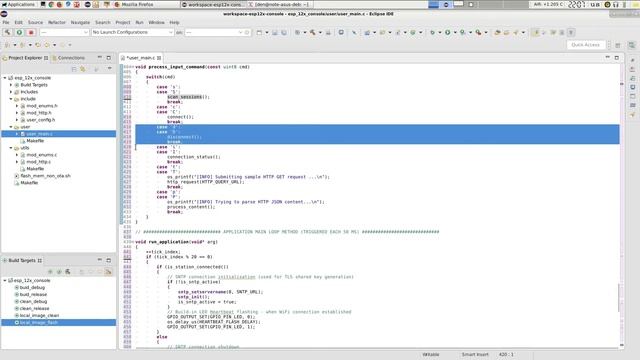Select mod_http.h file
640x360 pixels.
pos(39,113)
